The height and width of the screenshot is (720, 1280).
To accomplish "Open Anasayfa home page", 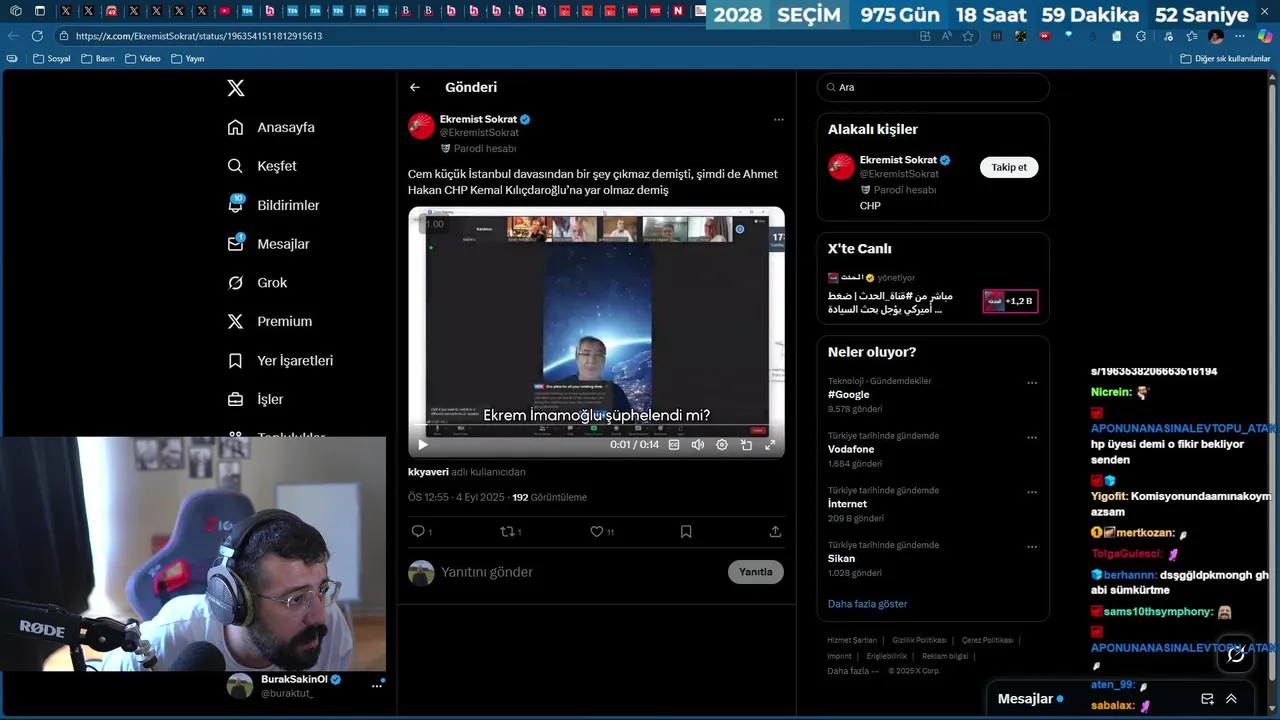I will [272, 127].
